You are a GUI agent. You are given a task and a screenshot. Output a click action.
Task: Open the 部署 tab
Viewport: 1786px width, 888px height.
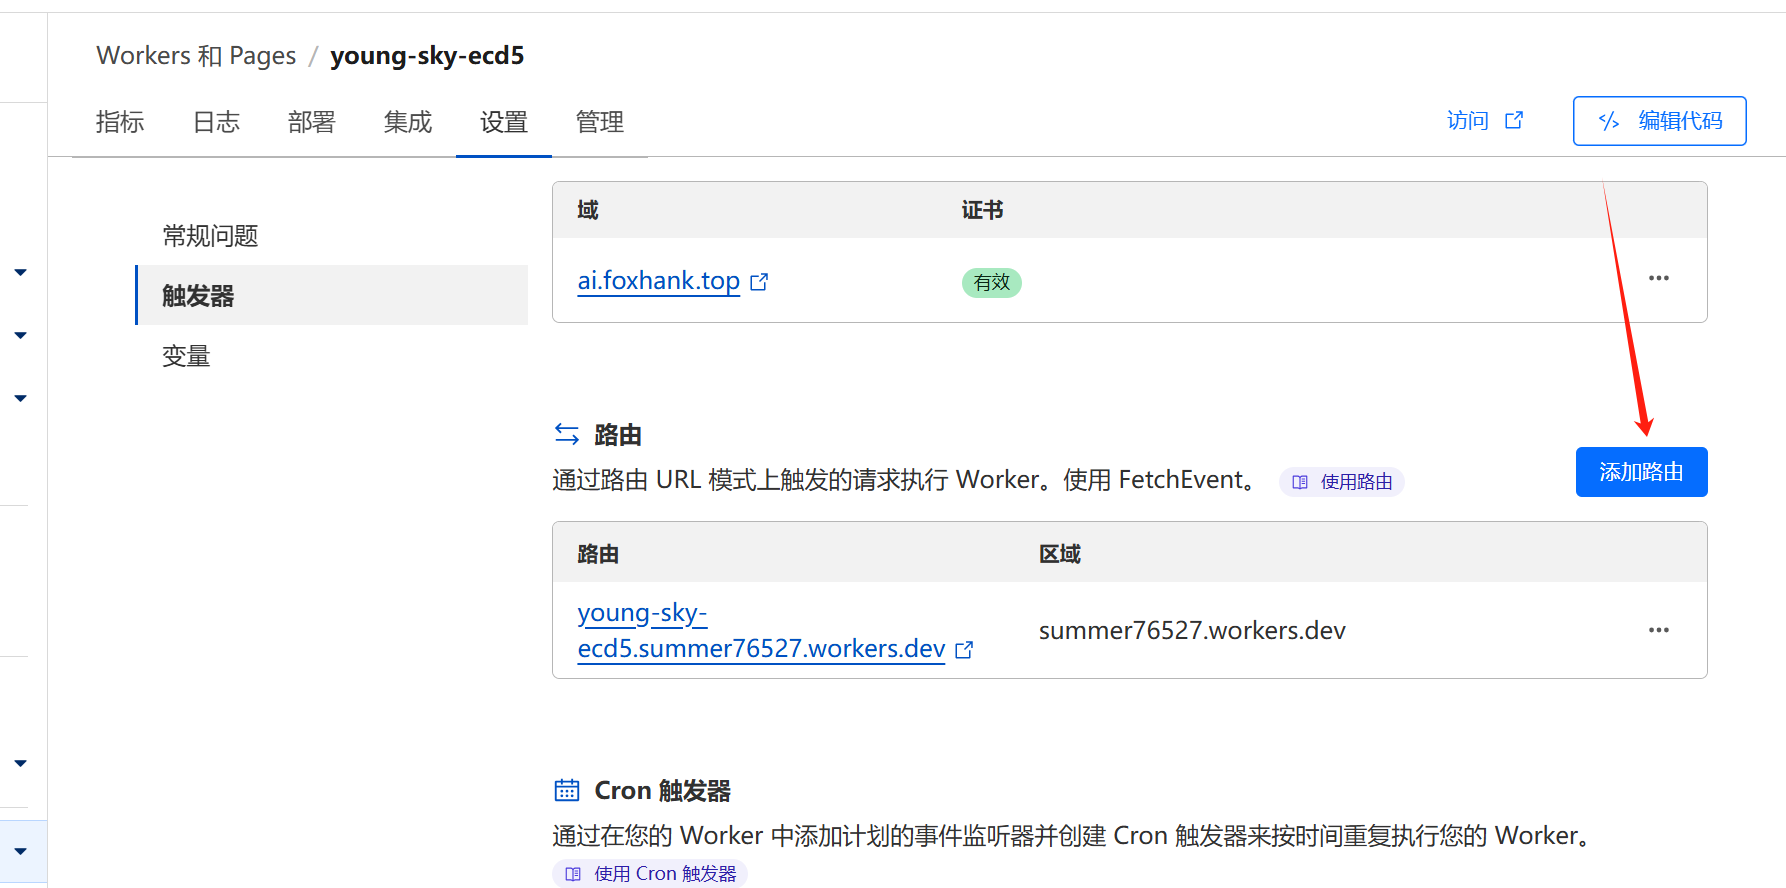pos(312,122)
